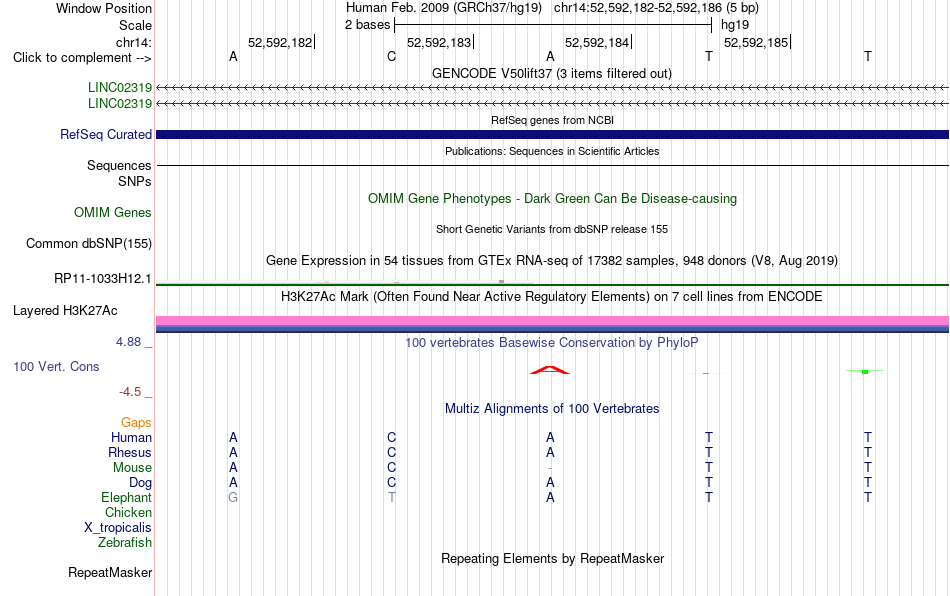
Task: Open the OMIM Gene Phenotypes track title
Action: click(x=552, y=199)
